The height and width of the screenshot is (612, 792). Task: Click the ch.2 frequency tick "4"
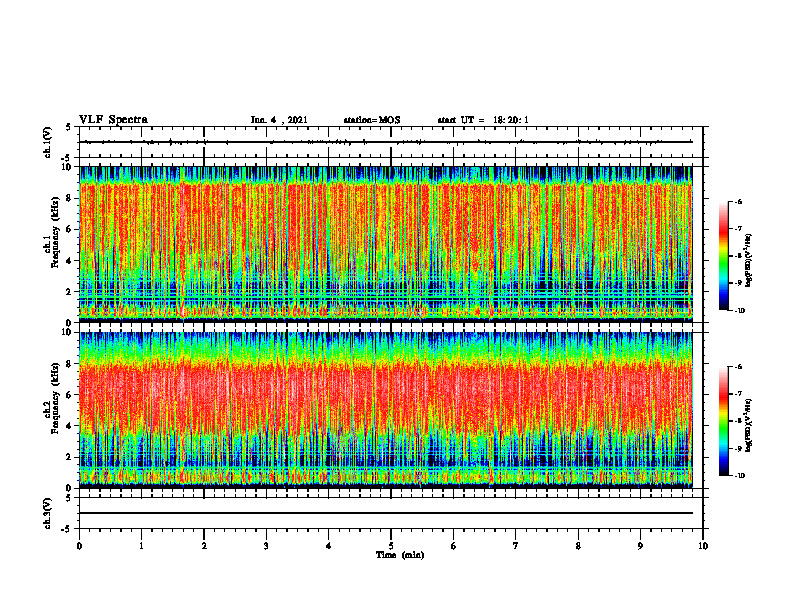(x=70, y=426)
